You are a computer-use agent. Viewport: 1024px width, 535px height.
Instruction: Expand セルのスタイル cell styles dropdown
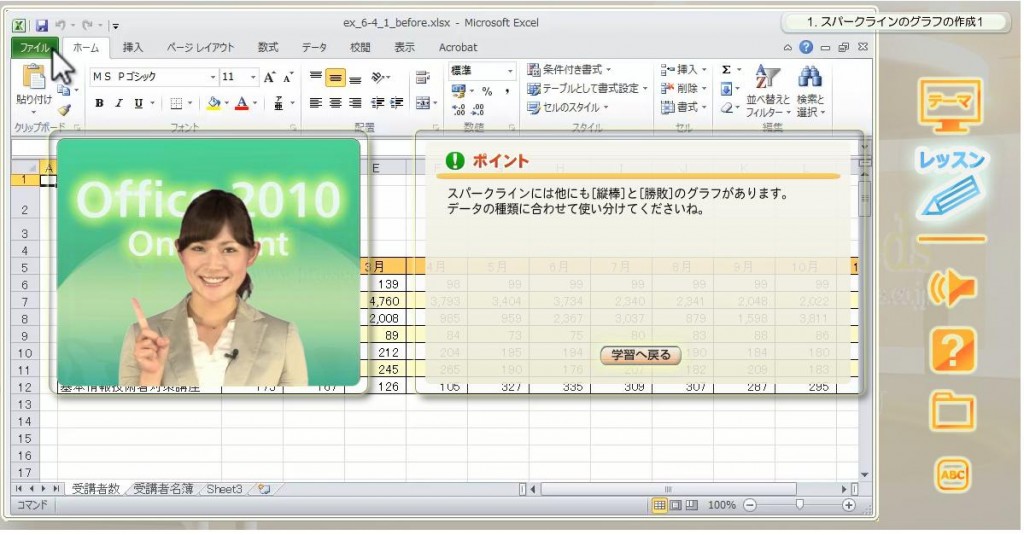click(568, 107)
